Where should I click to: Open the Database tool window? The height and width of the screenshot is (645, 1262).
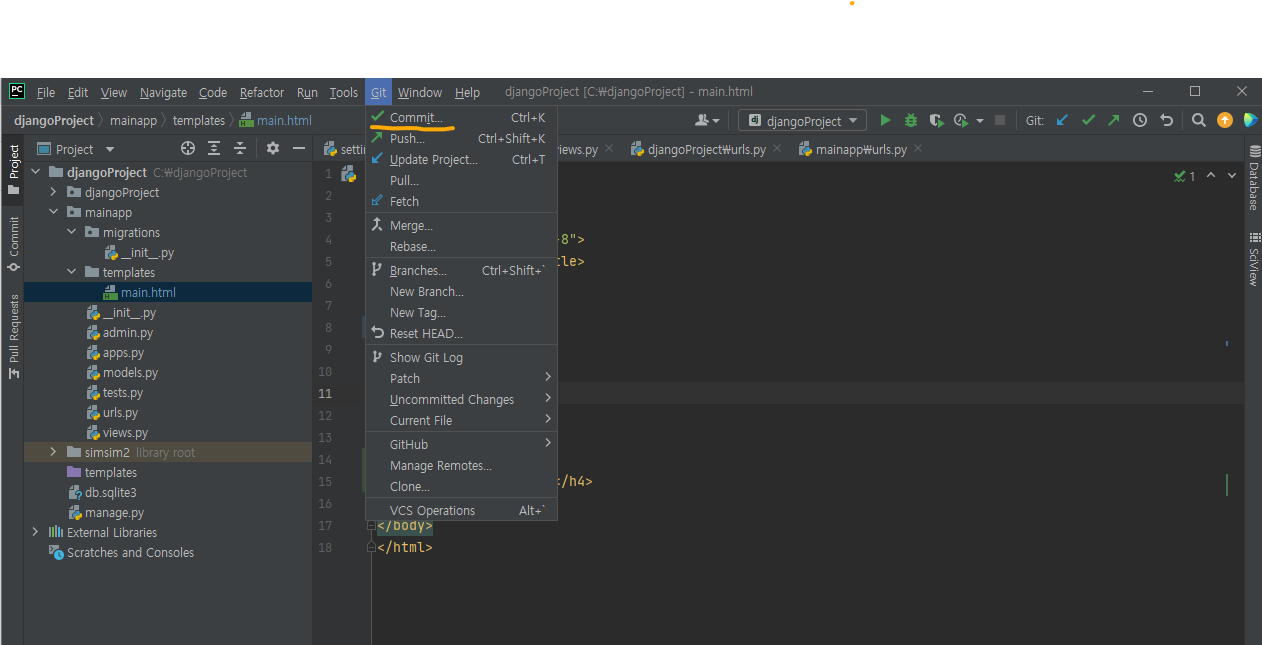pyautogui.click(x=1254, y=178)
